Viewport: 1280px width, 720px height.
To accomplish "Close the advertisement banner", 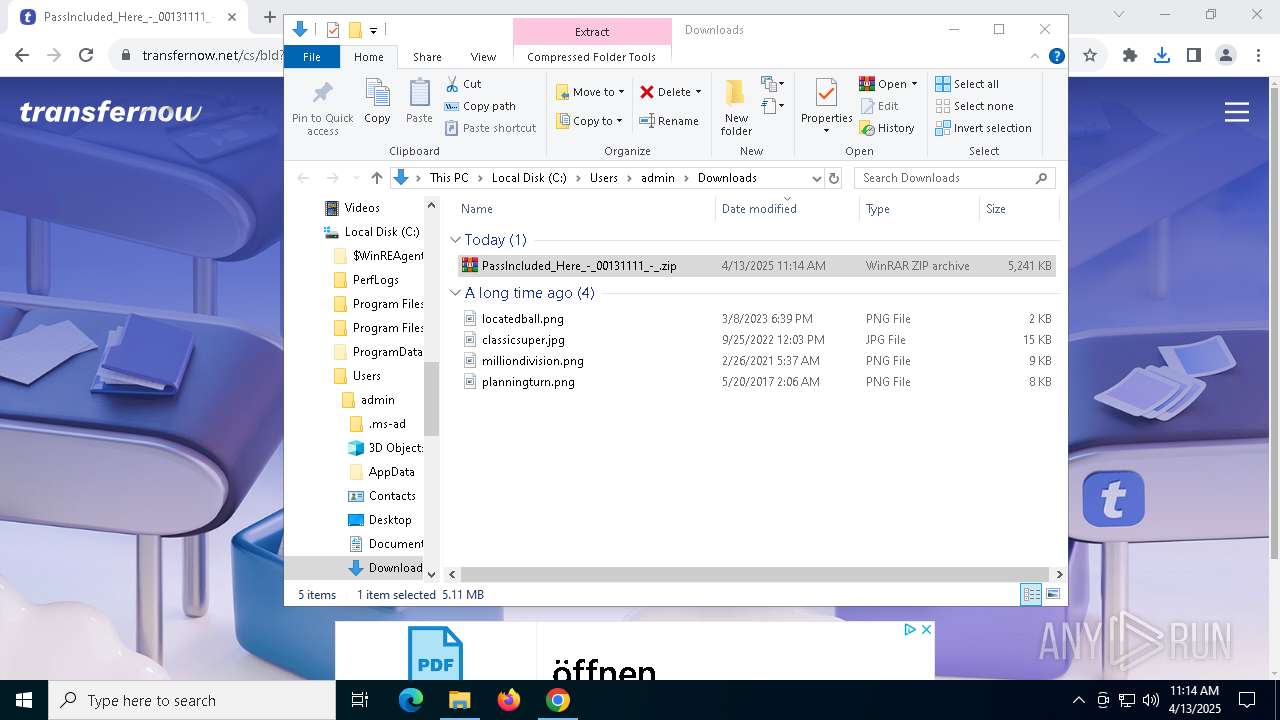I will (926, 629).
